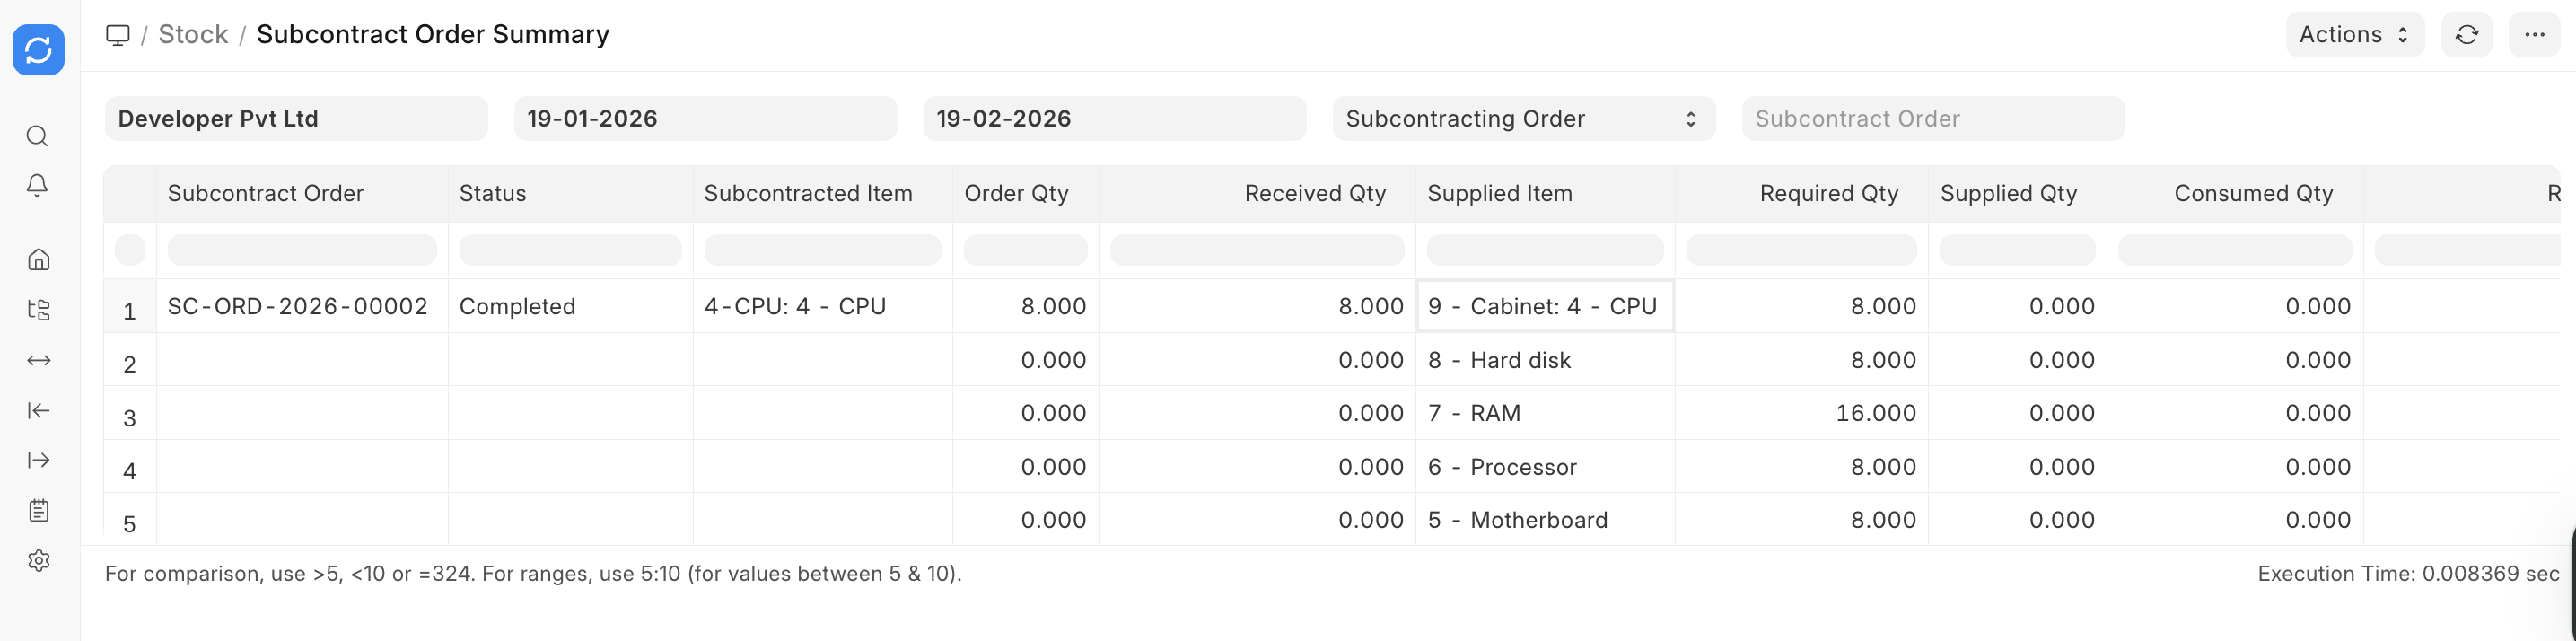Screen dimensions: 2576x641
Task: Select the SC-ORD-2026-00002 order cell
Action: pos(298,307)
